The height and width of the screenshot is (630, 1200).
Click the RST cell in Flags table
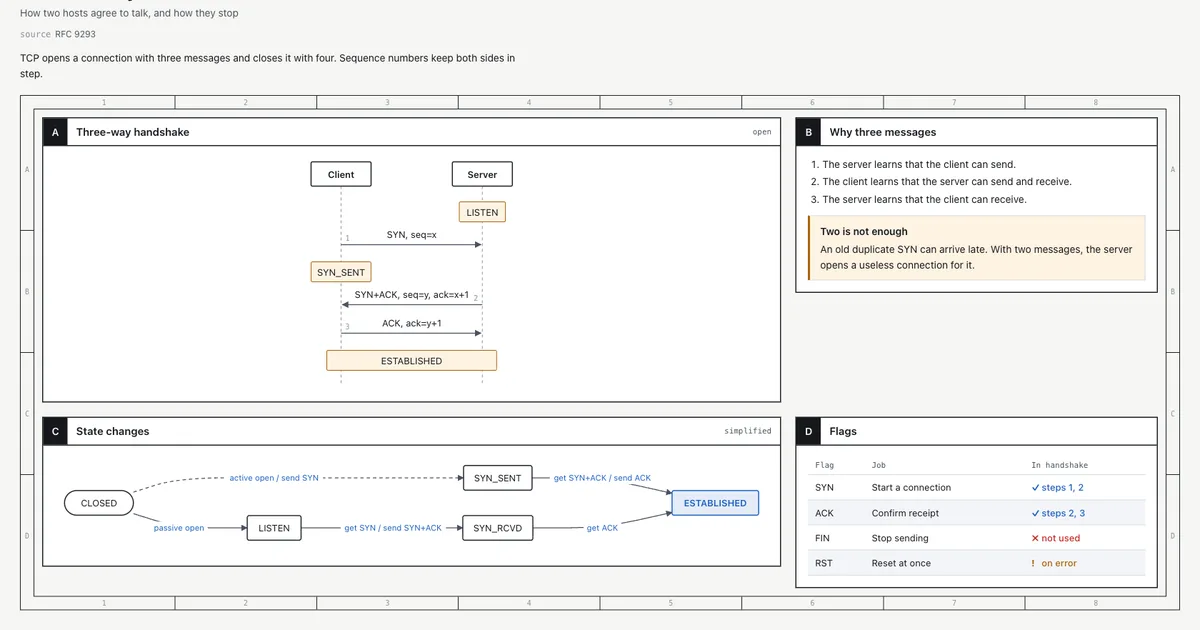824,563
